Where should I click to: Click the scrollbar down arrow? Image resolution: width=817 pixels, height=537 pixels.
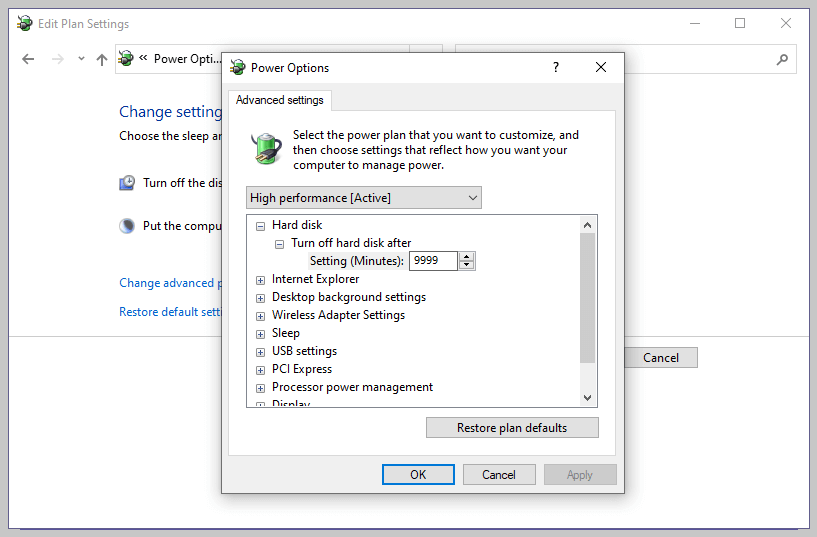tap(587, 397)
